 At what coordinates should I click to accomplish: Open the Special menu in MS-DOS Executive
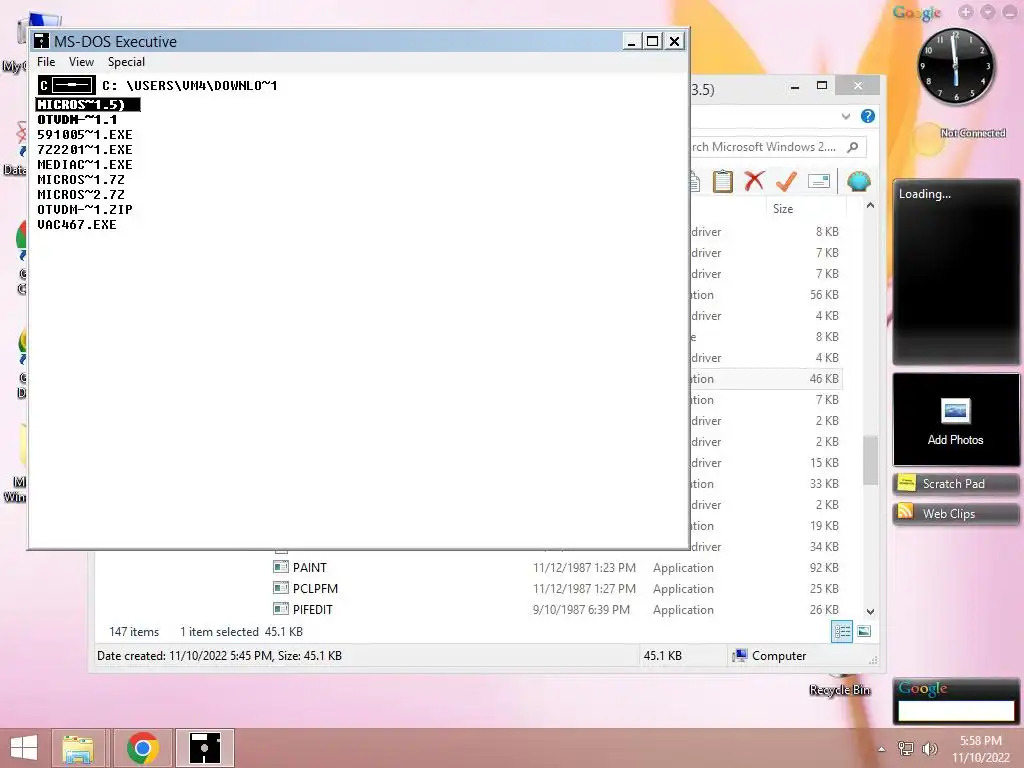coord(126,62)
